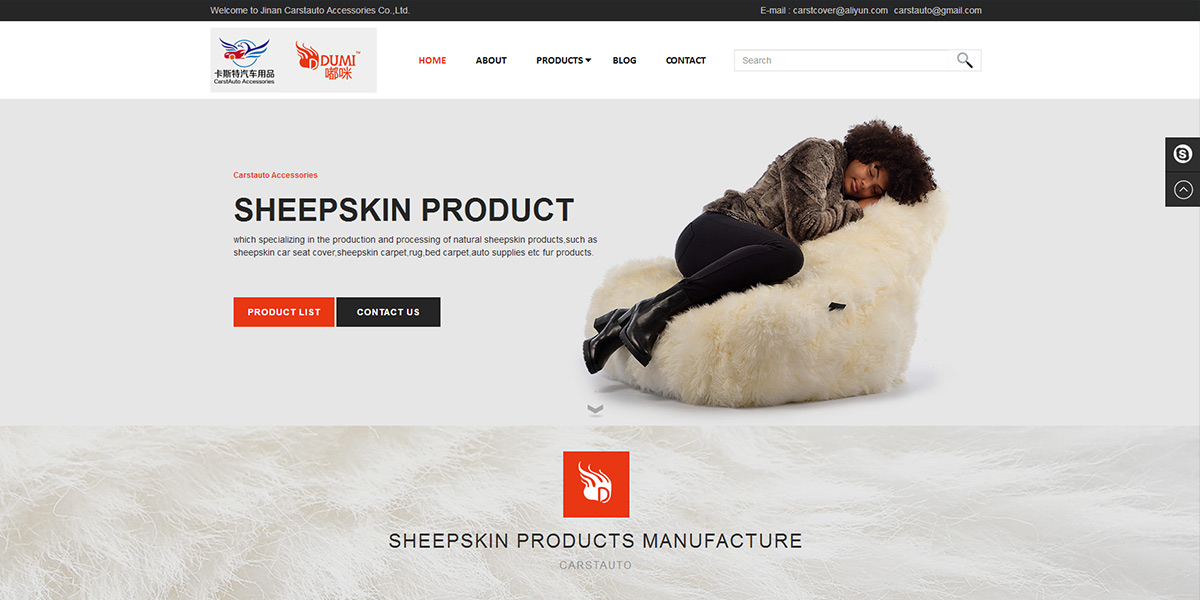Expand the PRODUCTS dropdown arrow
This screenshot has height=600, width=1200.
(x=588, y=60)
